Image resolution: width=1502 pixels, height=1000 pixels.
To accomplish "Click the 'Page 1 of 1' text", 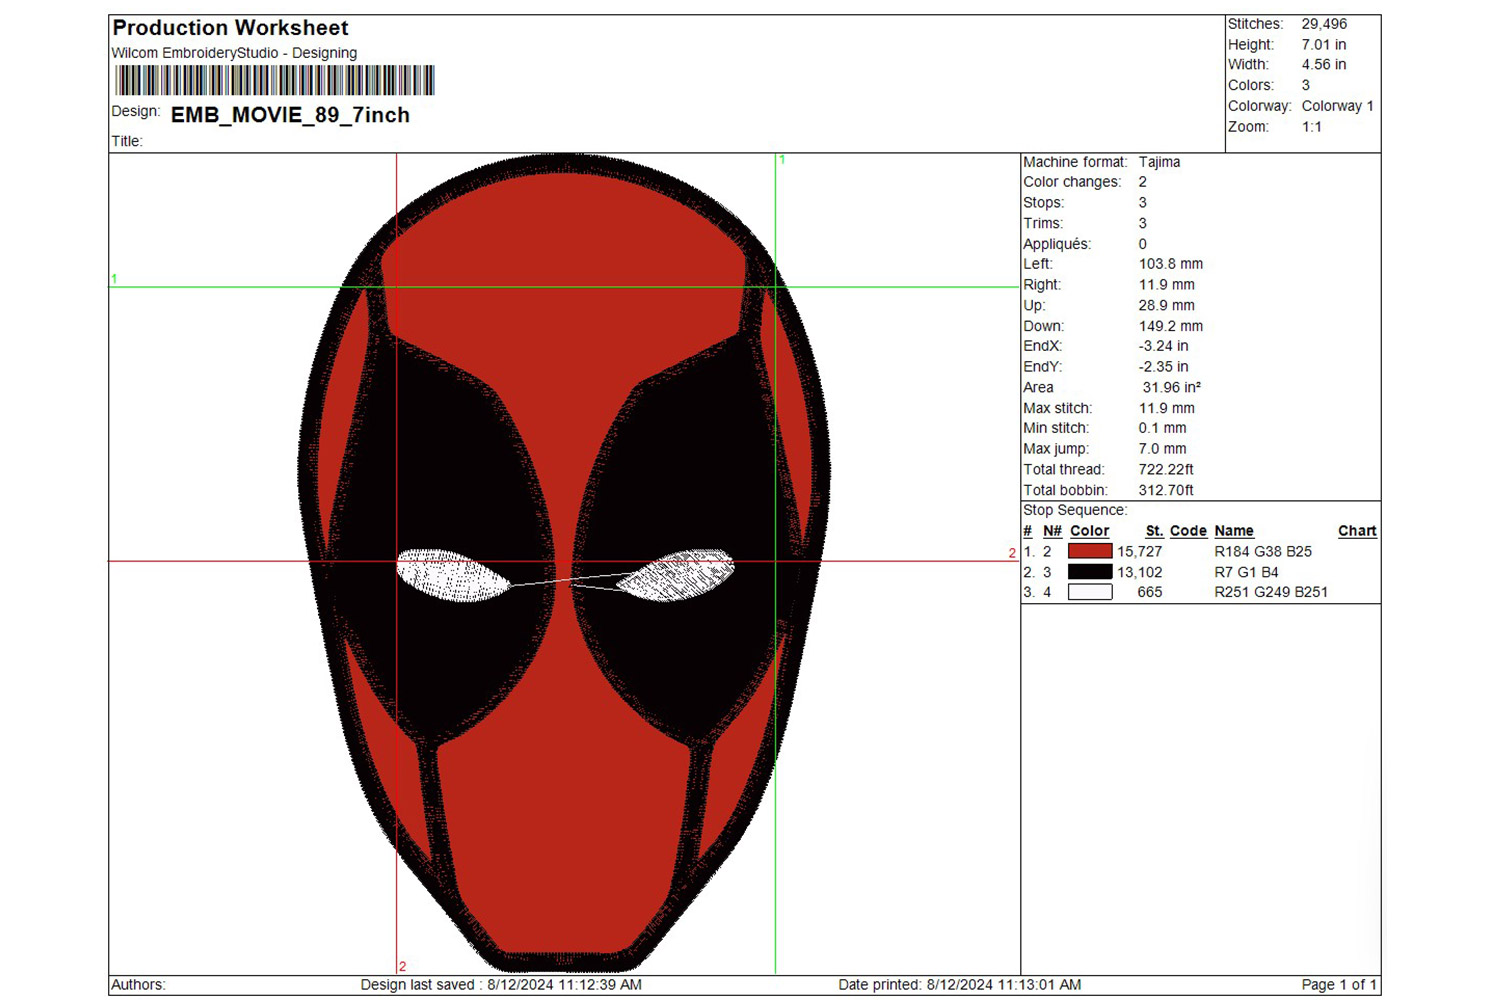I will pos(1340,985).
